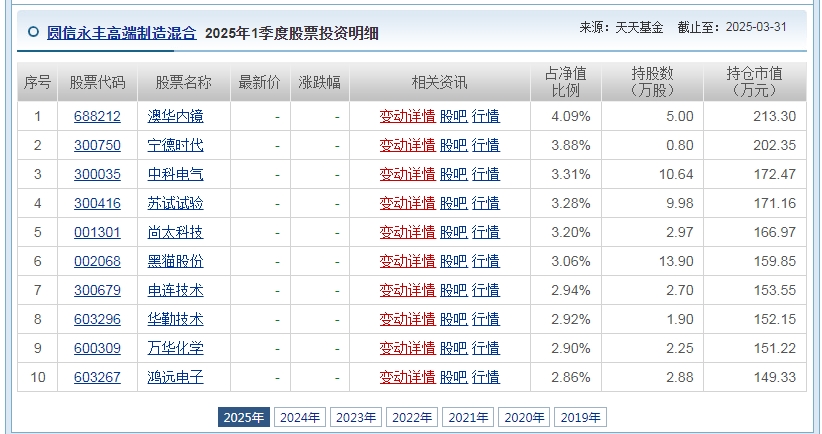The image size is (822, 434).
Task: Open stock code 300750
Action: point(98,145)
